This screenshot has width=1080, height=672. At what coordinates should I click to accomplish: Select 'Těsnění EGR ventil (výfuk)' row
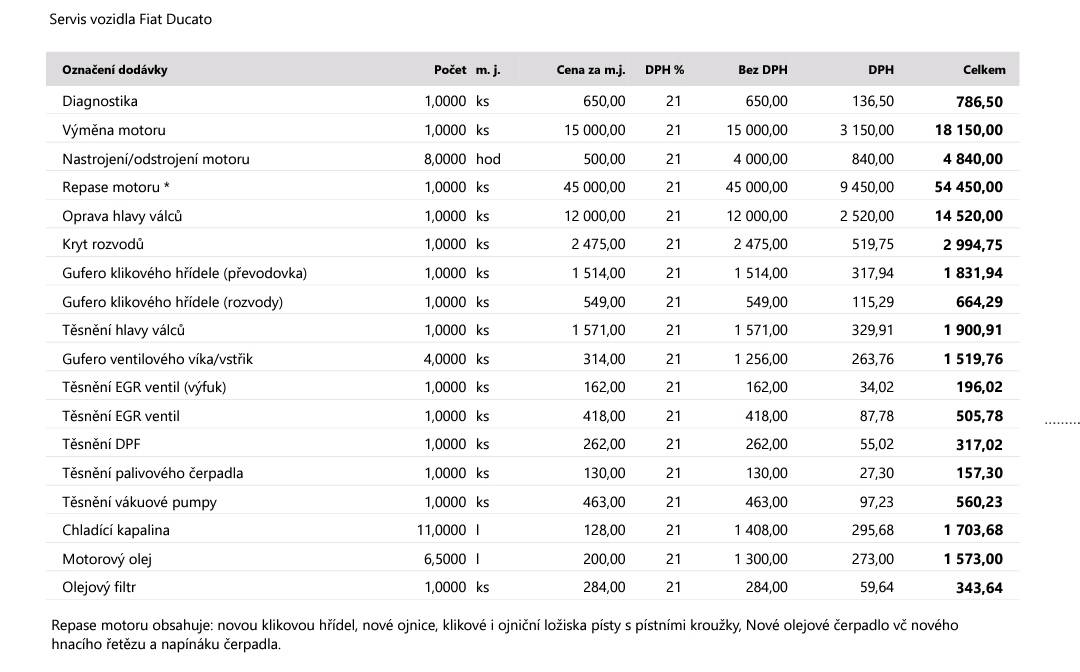[532, 387]
